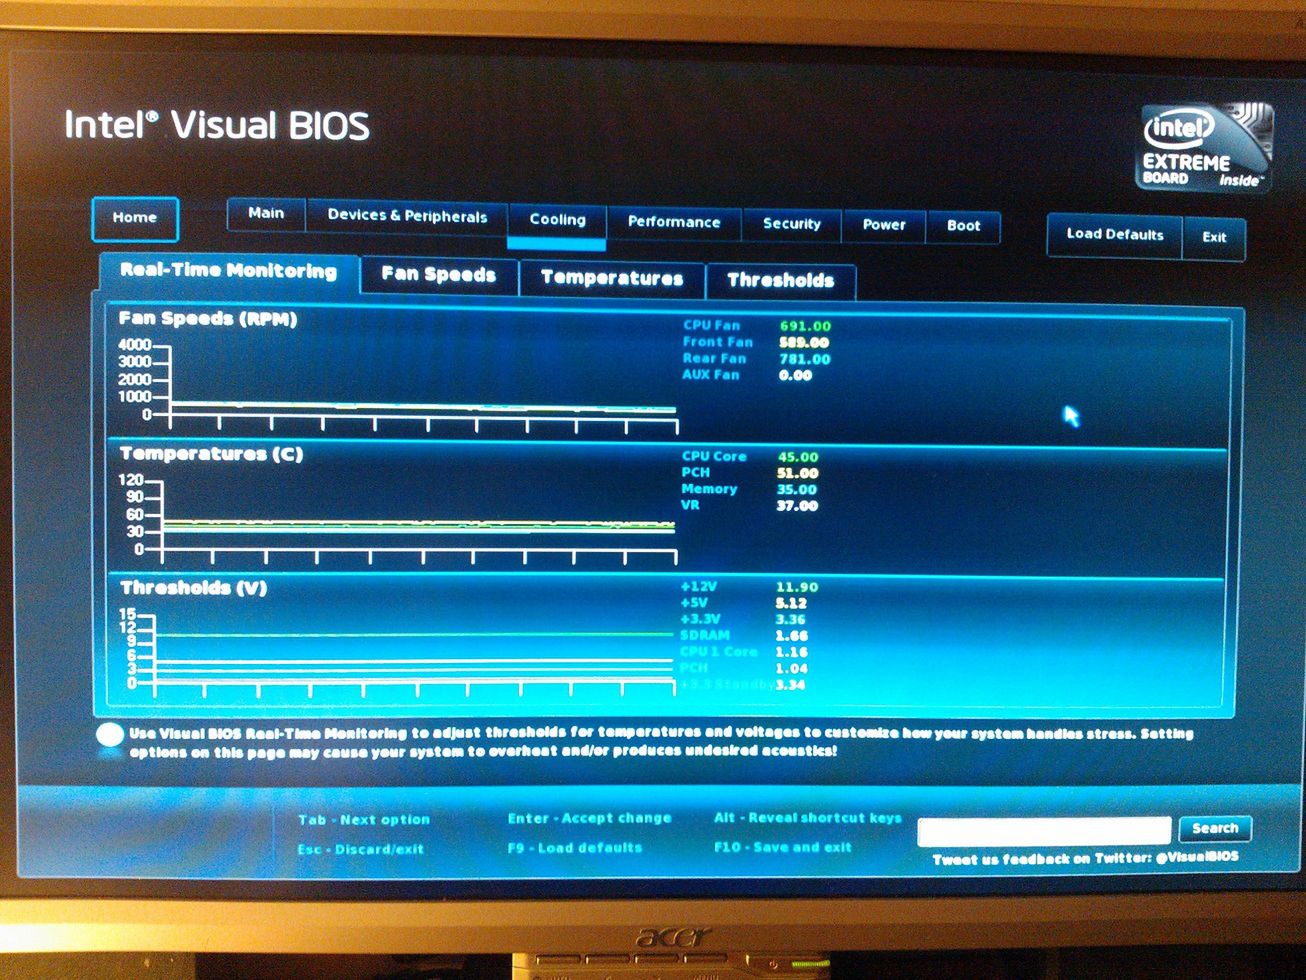Screen dimensions: 1306x980
Task: Click the 'Tab - Next option' hint
Action: pos(364,820)
